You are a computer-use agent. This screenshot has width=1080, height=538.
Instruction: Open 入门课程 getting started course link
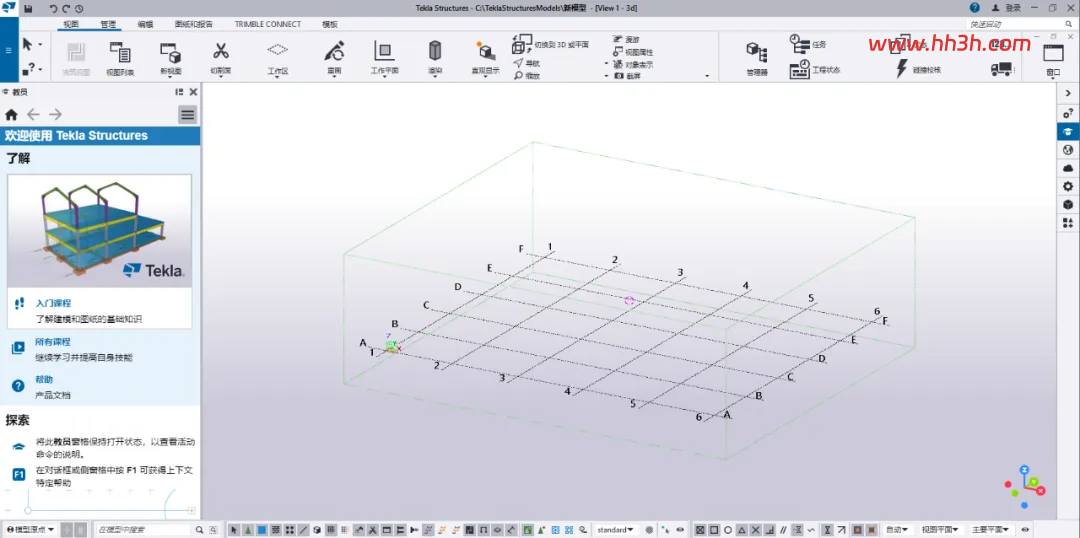[x=53, y=302]
